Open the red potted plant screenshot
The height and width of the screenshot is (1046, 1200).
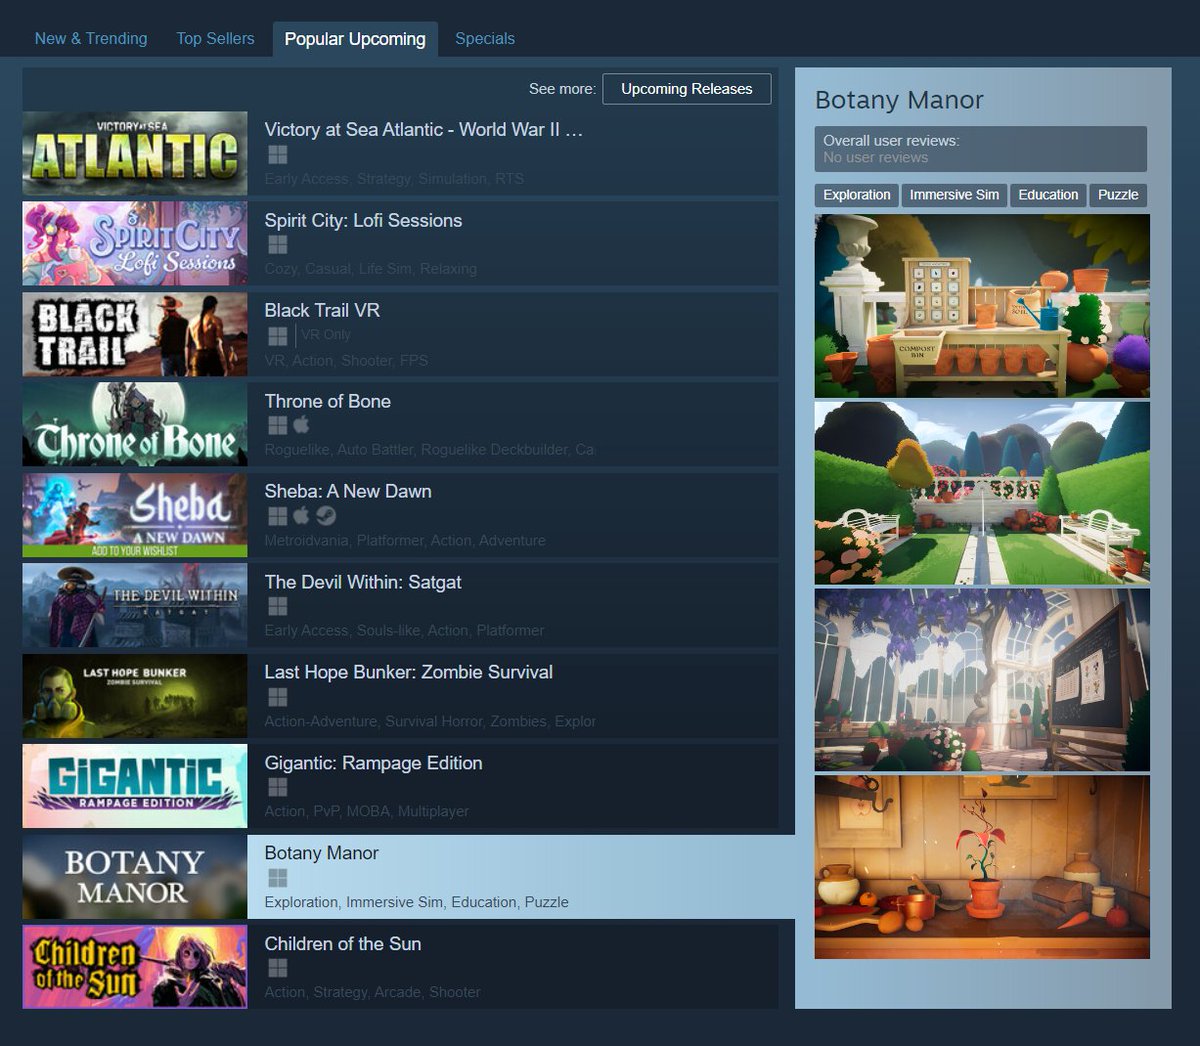coord(982,867)
